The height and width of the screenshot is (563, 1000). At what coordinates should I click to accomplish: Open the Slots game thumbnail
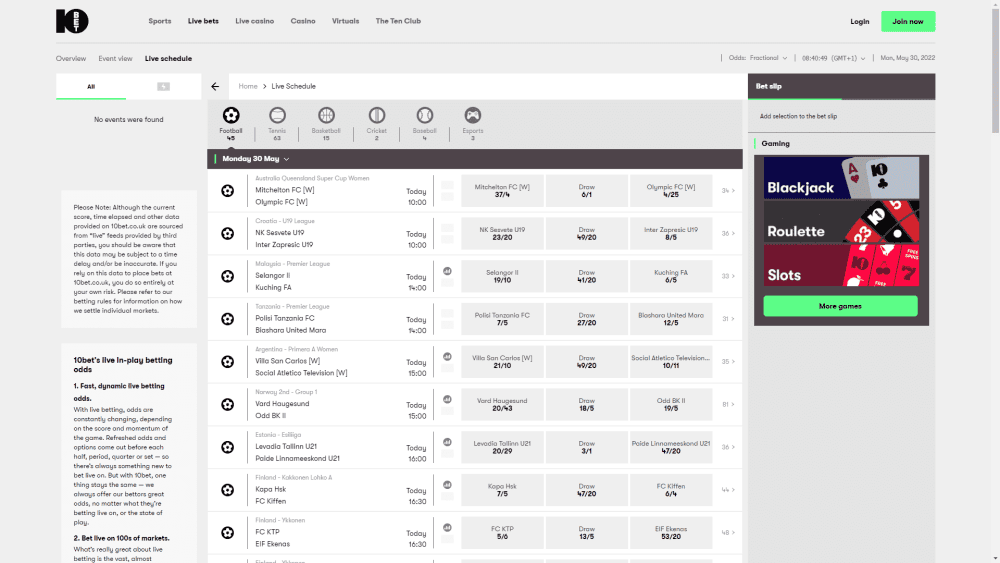[841, 265]
